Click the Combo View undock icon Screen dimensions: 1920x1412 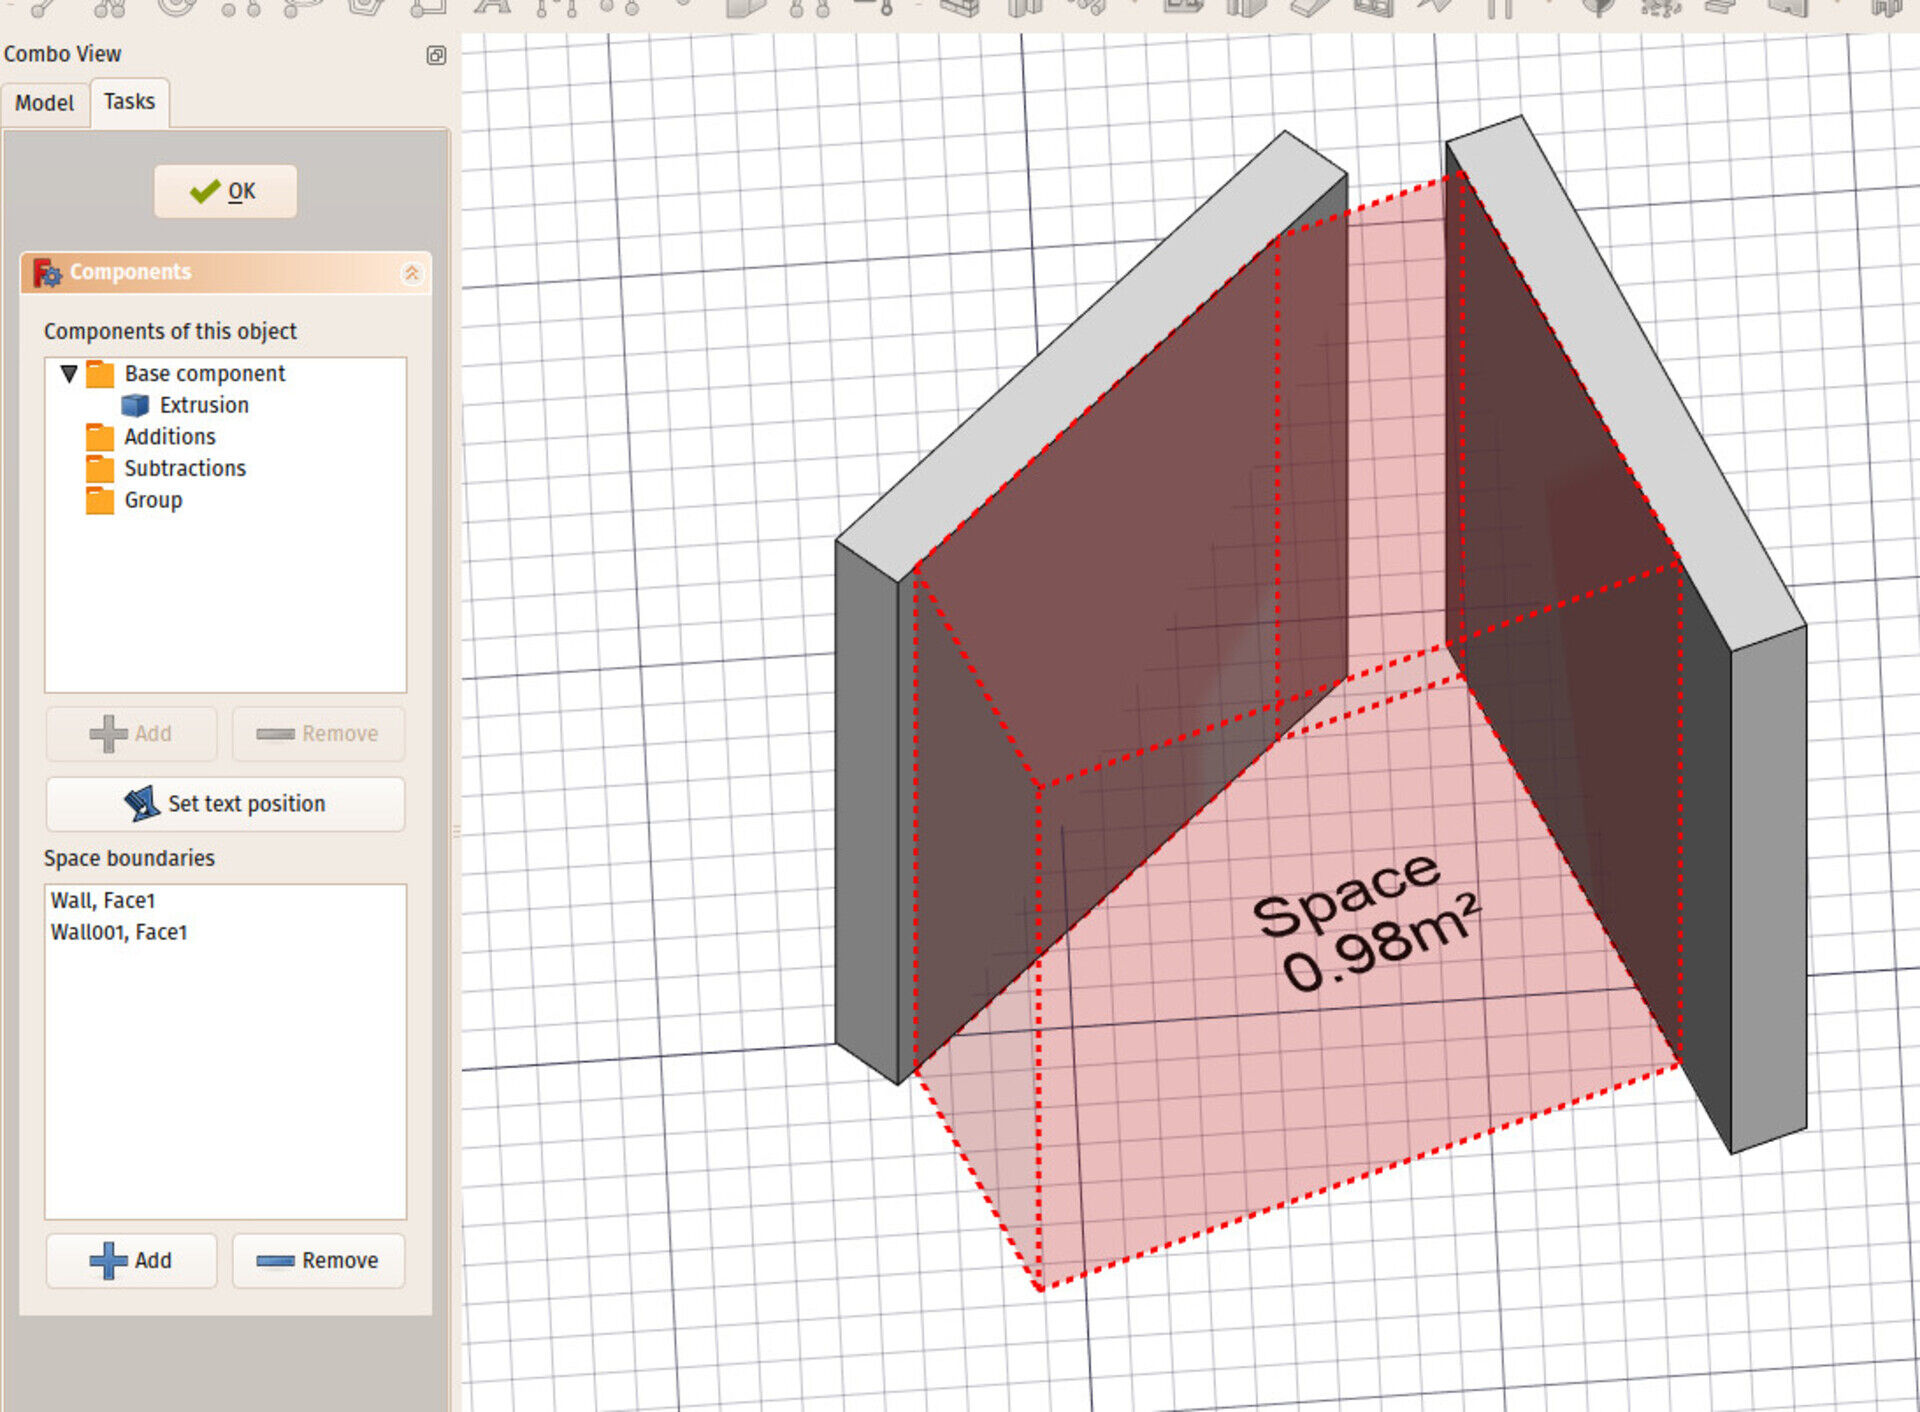436,55
